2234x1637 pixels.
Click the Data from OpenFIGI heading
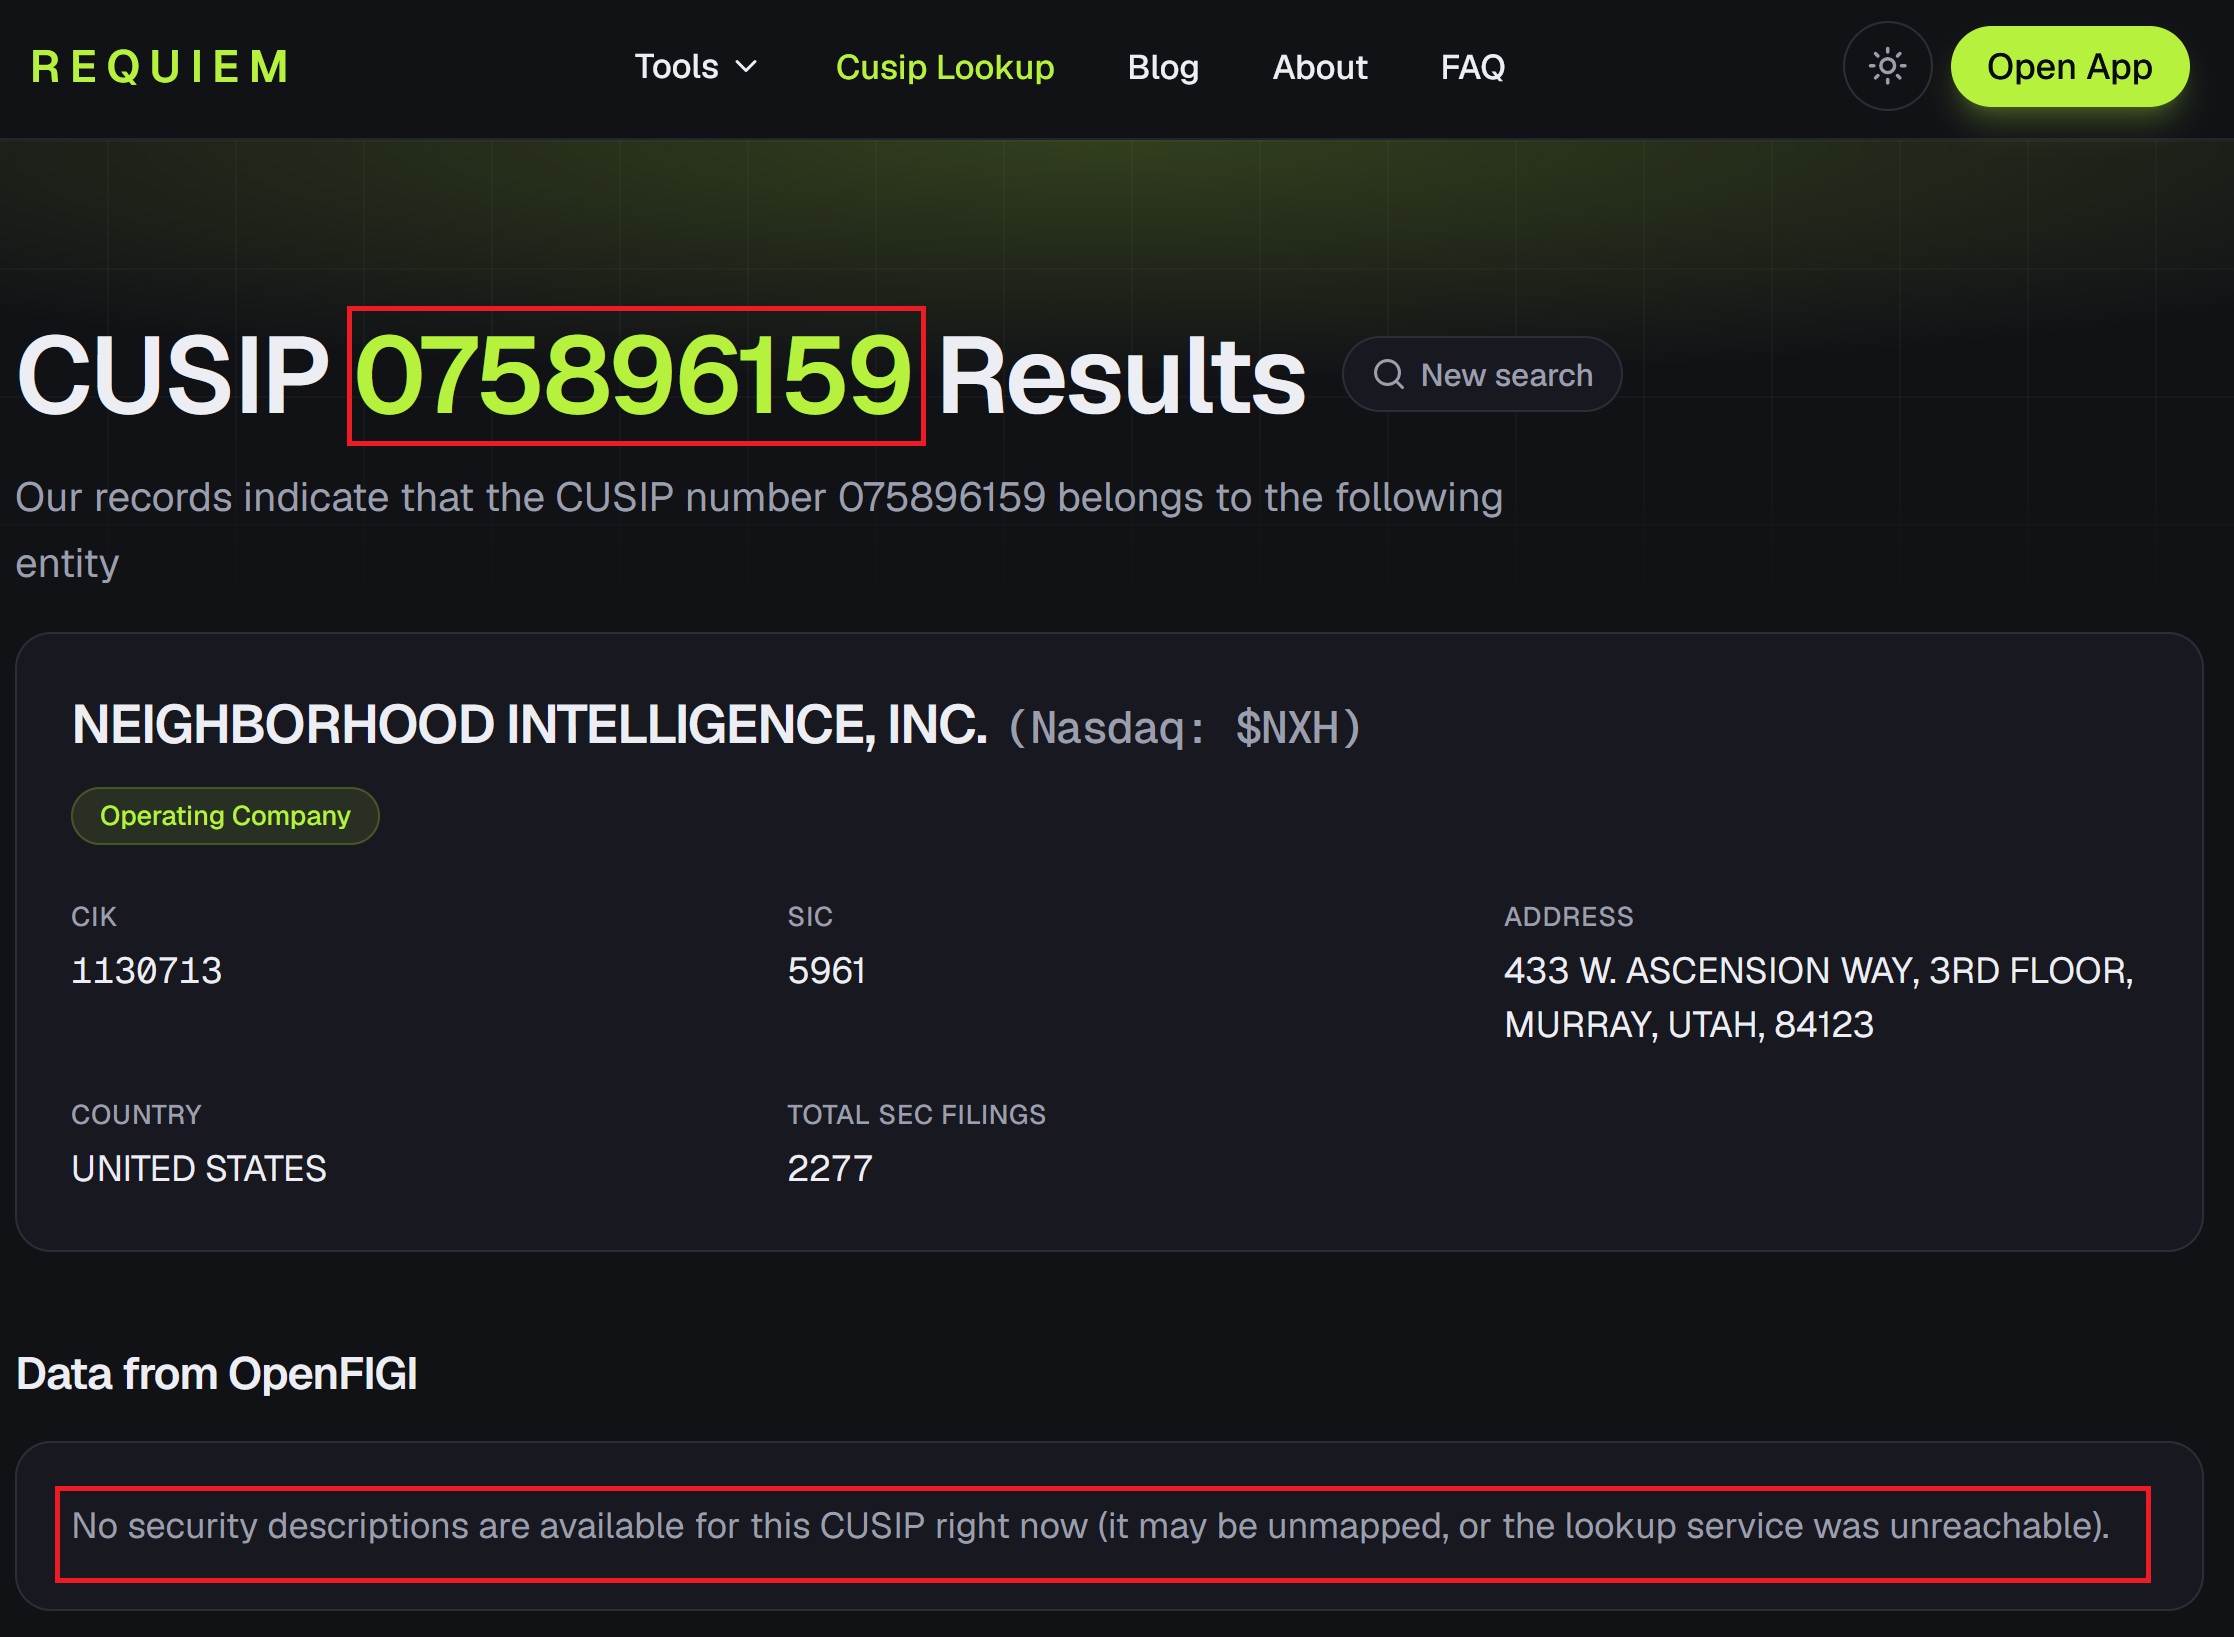(217, 1374)
